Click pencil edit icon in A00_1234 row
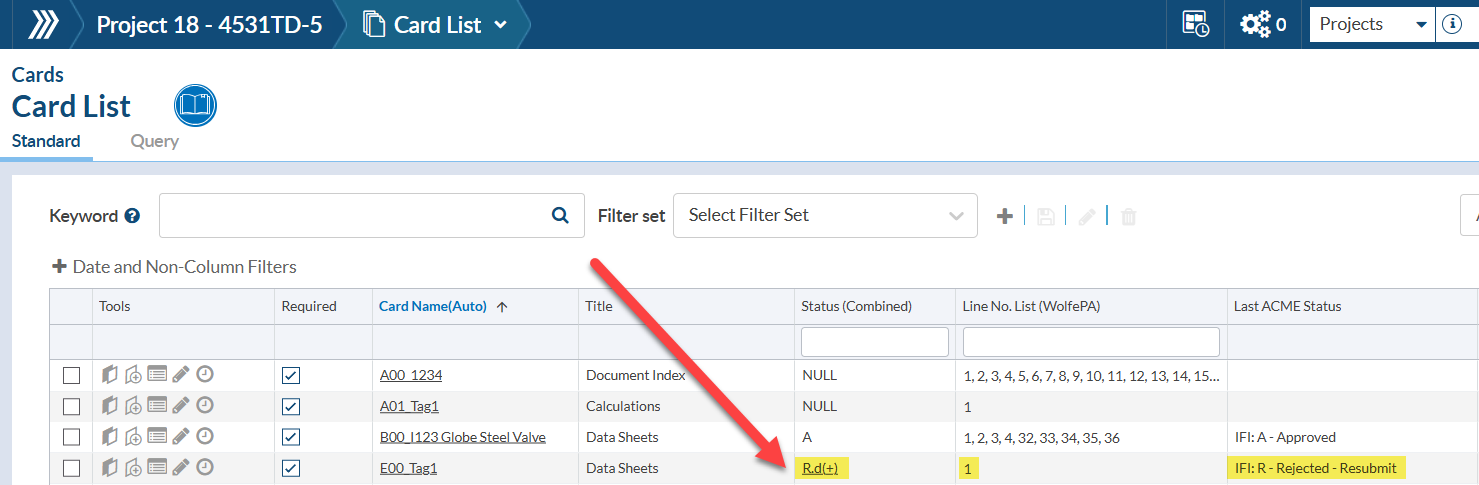 (x=180, y=375)
